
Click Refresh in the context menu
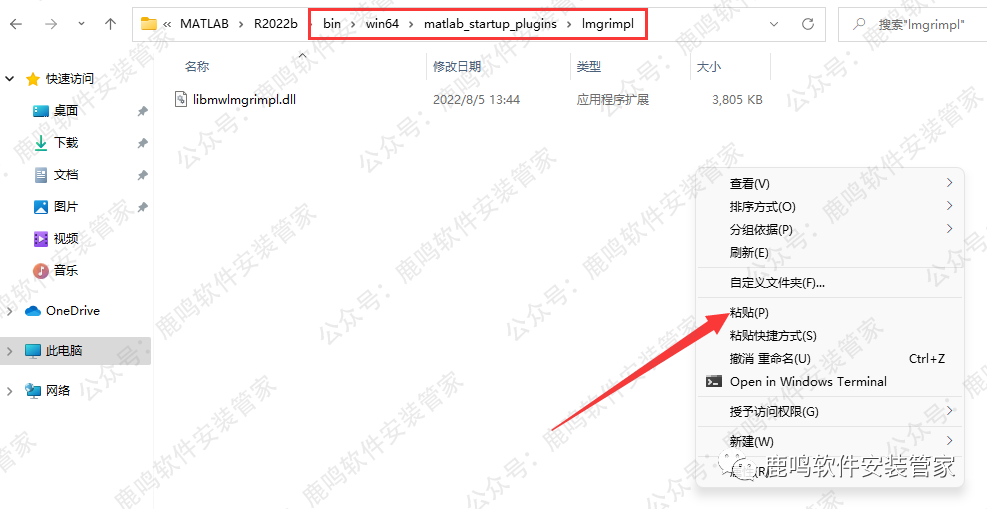click(749, 253)
